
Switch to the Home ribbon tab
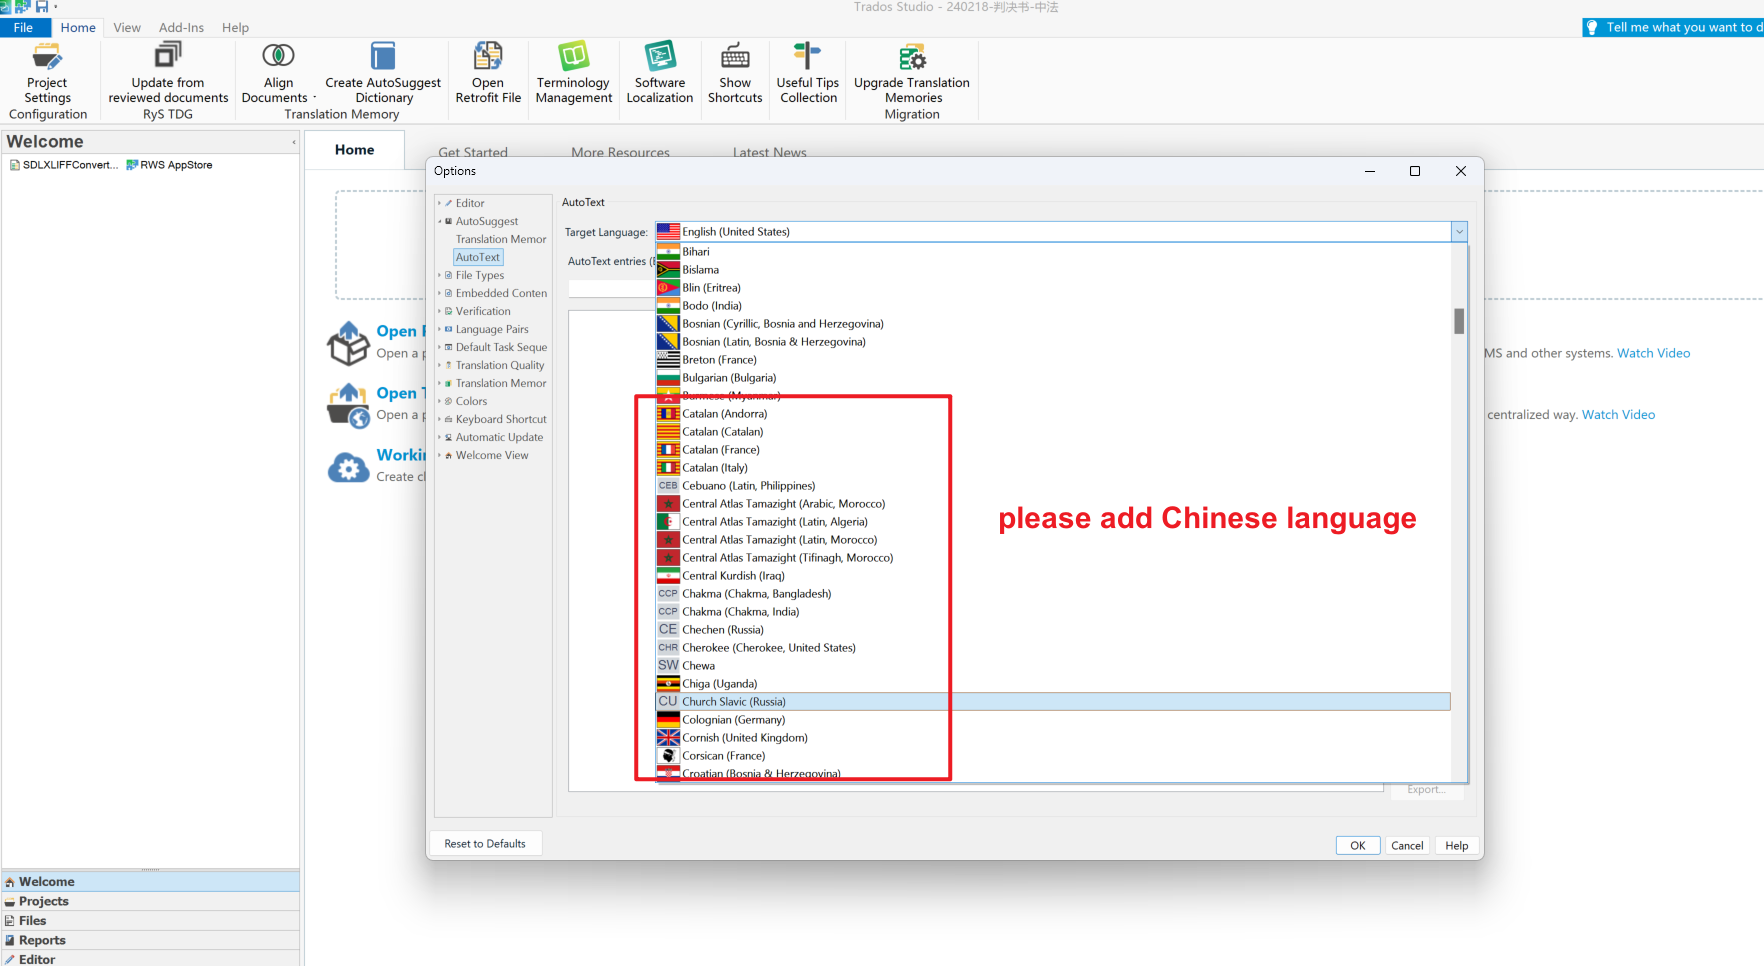(x=78, y=28)
